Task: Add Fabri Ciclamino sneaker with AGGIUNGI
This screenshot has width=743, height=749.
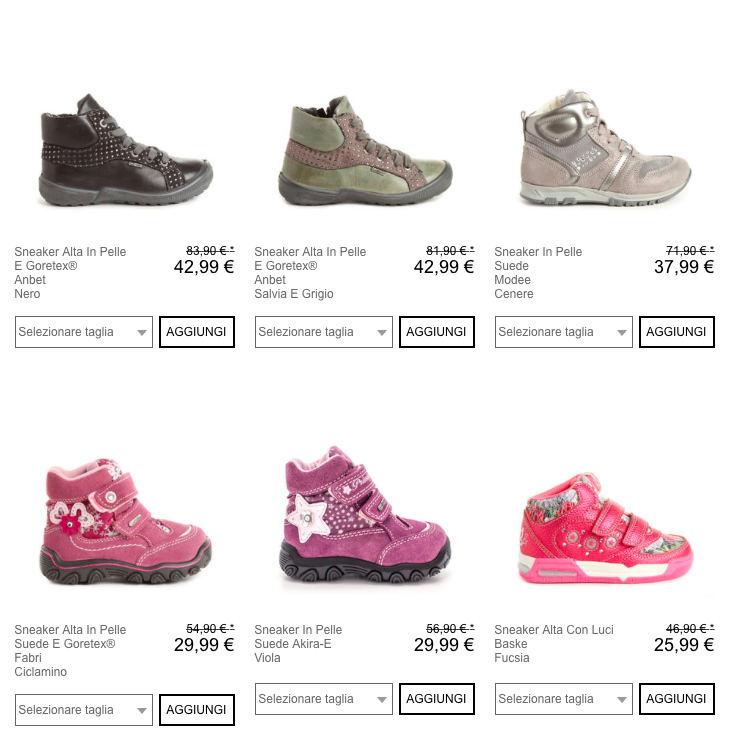Action: point(197,710)
